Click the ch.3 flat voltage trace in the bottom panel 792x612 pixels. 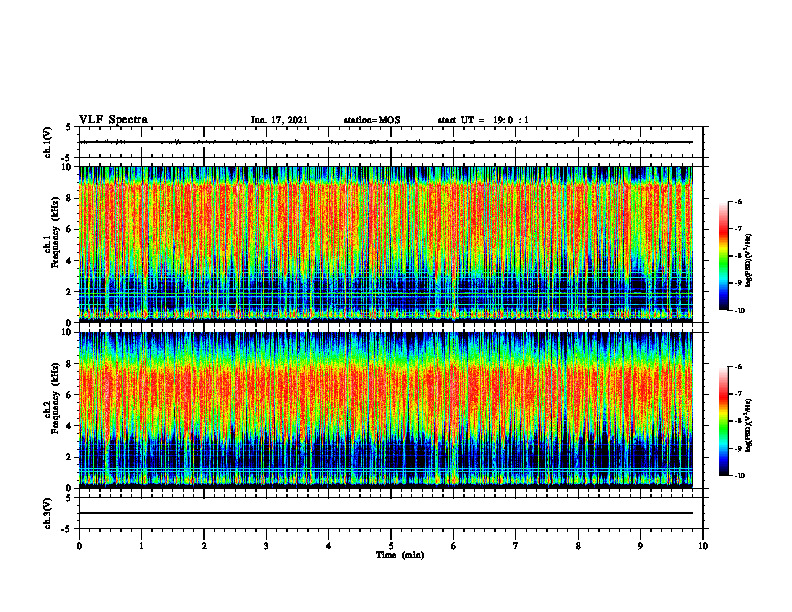pyautogui.click(x=385, y=513)
